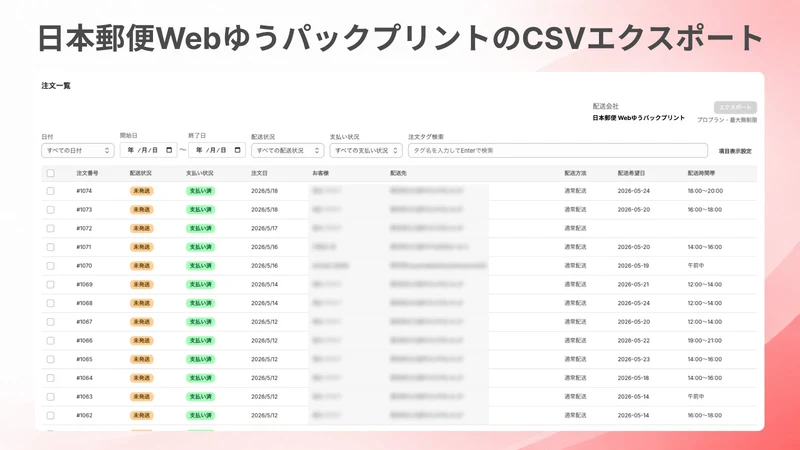Click 未発送 badge on order #1062
Viewport: 800px width, 450px height.
(x=141, y=415)
